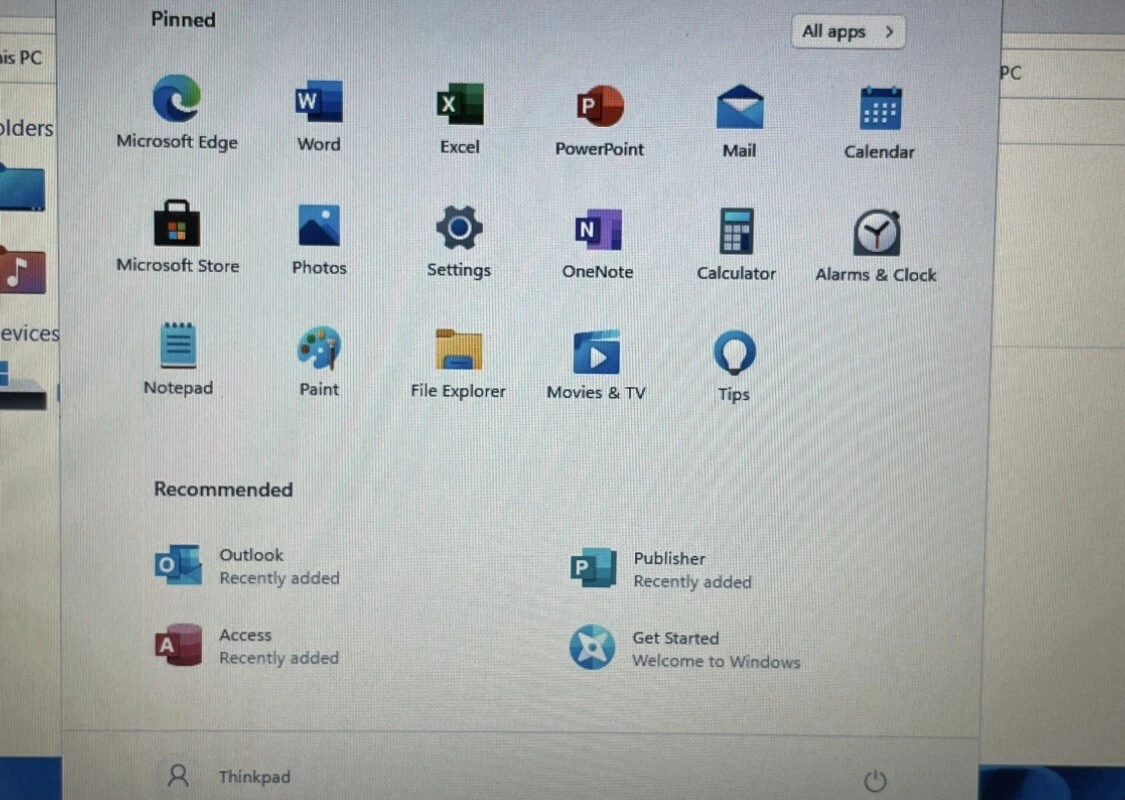Open the Mail app

(739, 121)
